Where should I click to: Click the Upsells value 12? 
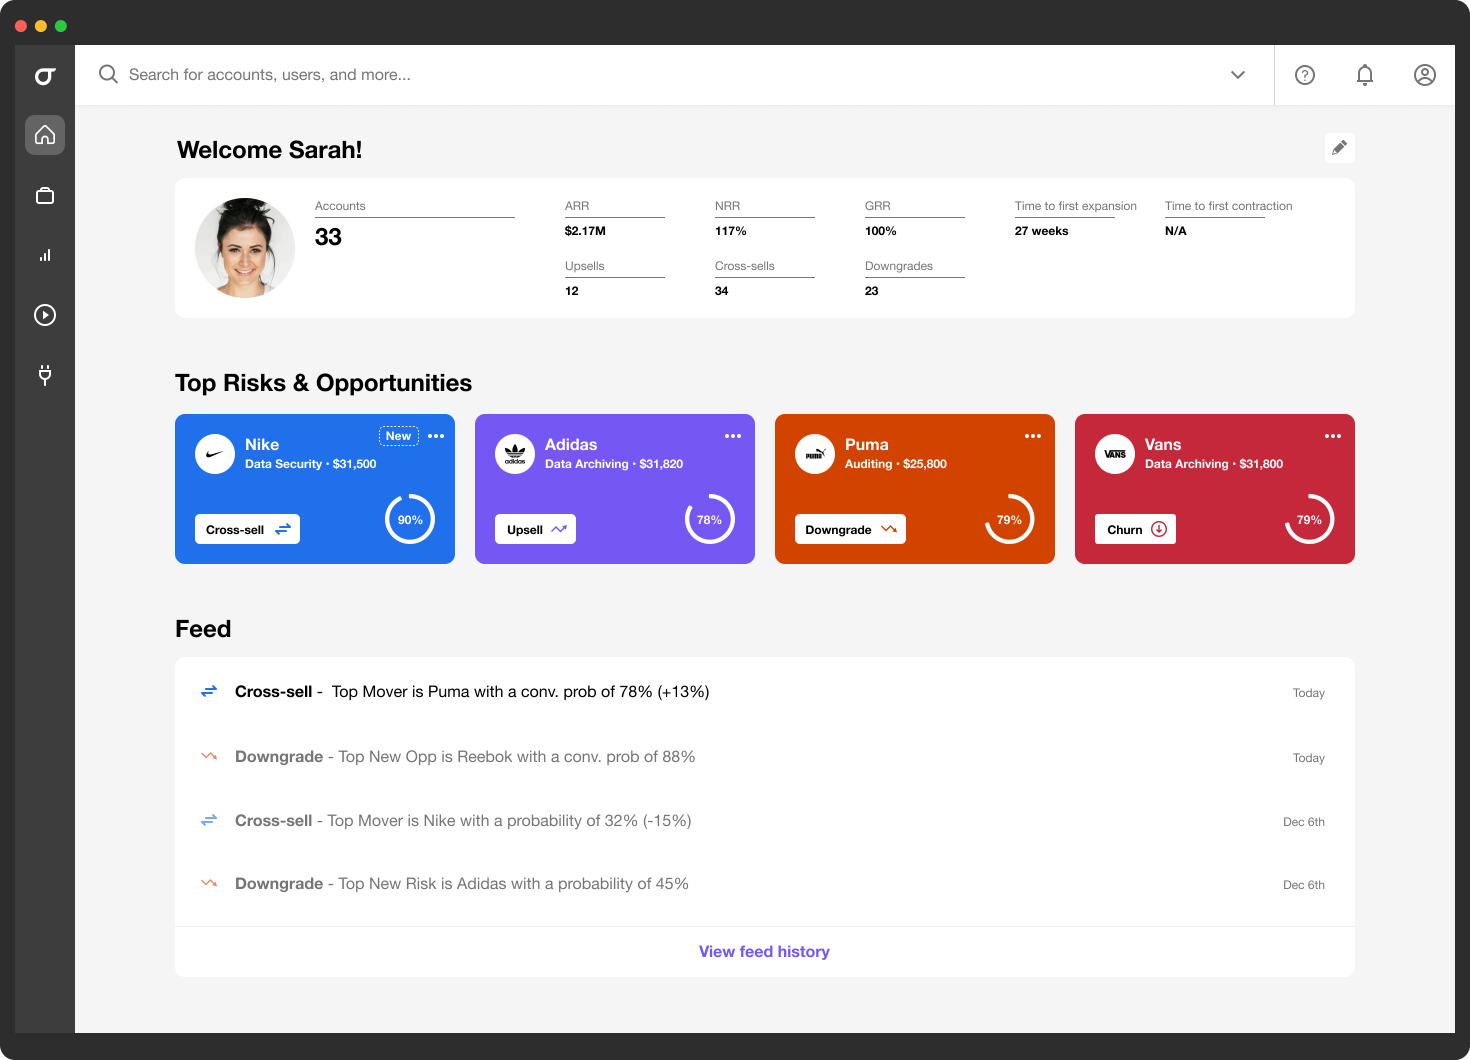[x=572, y=291]
